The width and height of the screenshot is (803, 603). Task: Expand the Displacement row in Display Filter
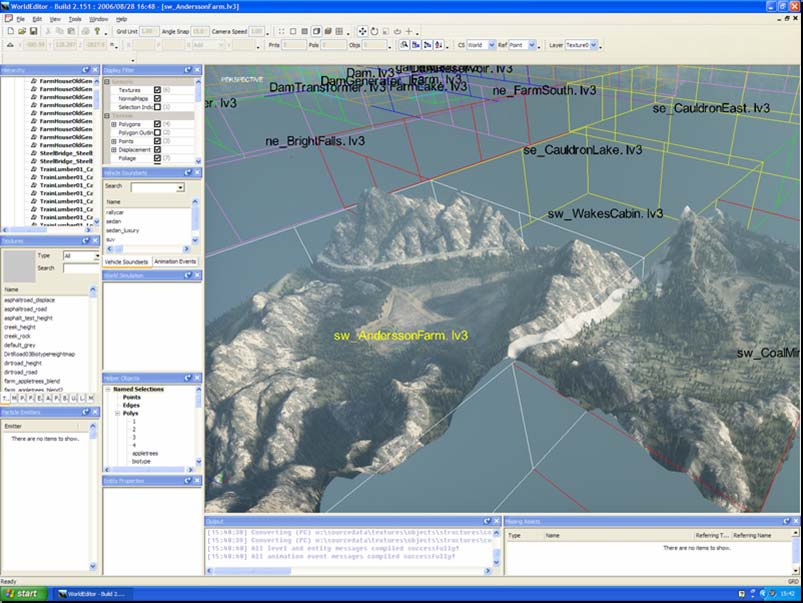(114, 150)
